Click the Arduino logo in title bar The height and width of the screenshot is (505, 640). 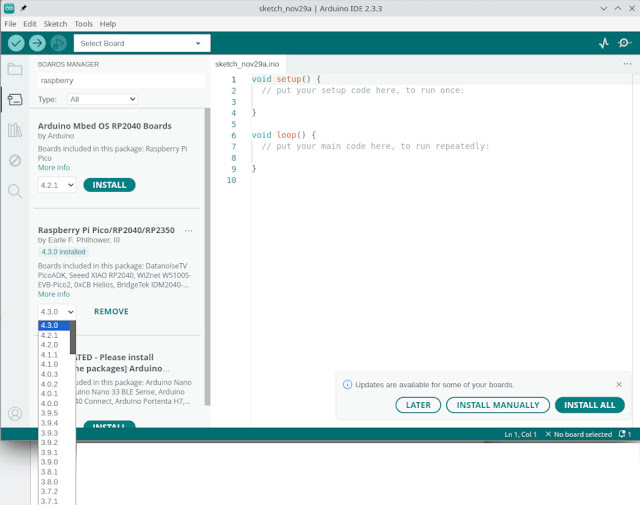click(9, 8)
